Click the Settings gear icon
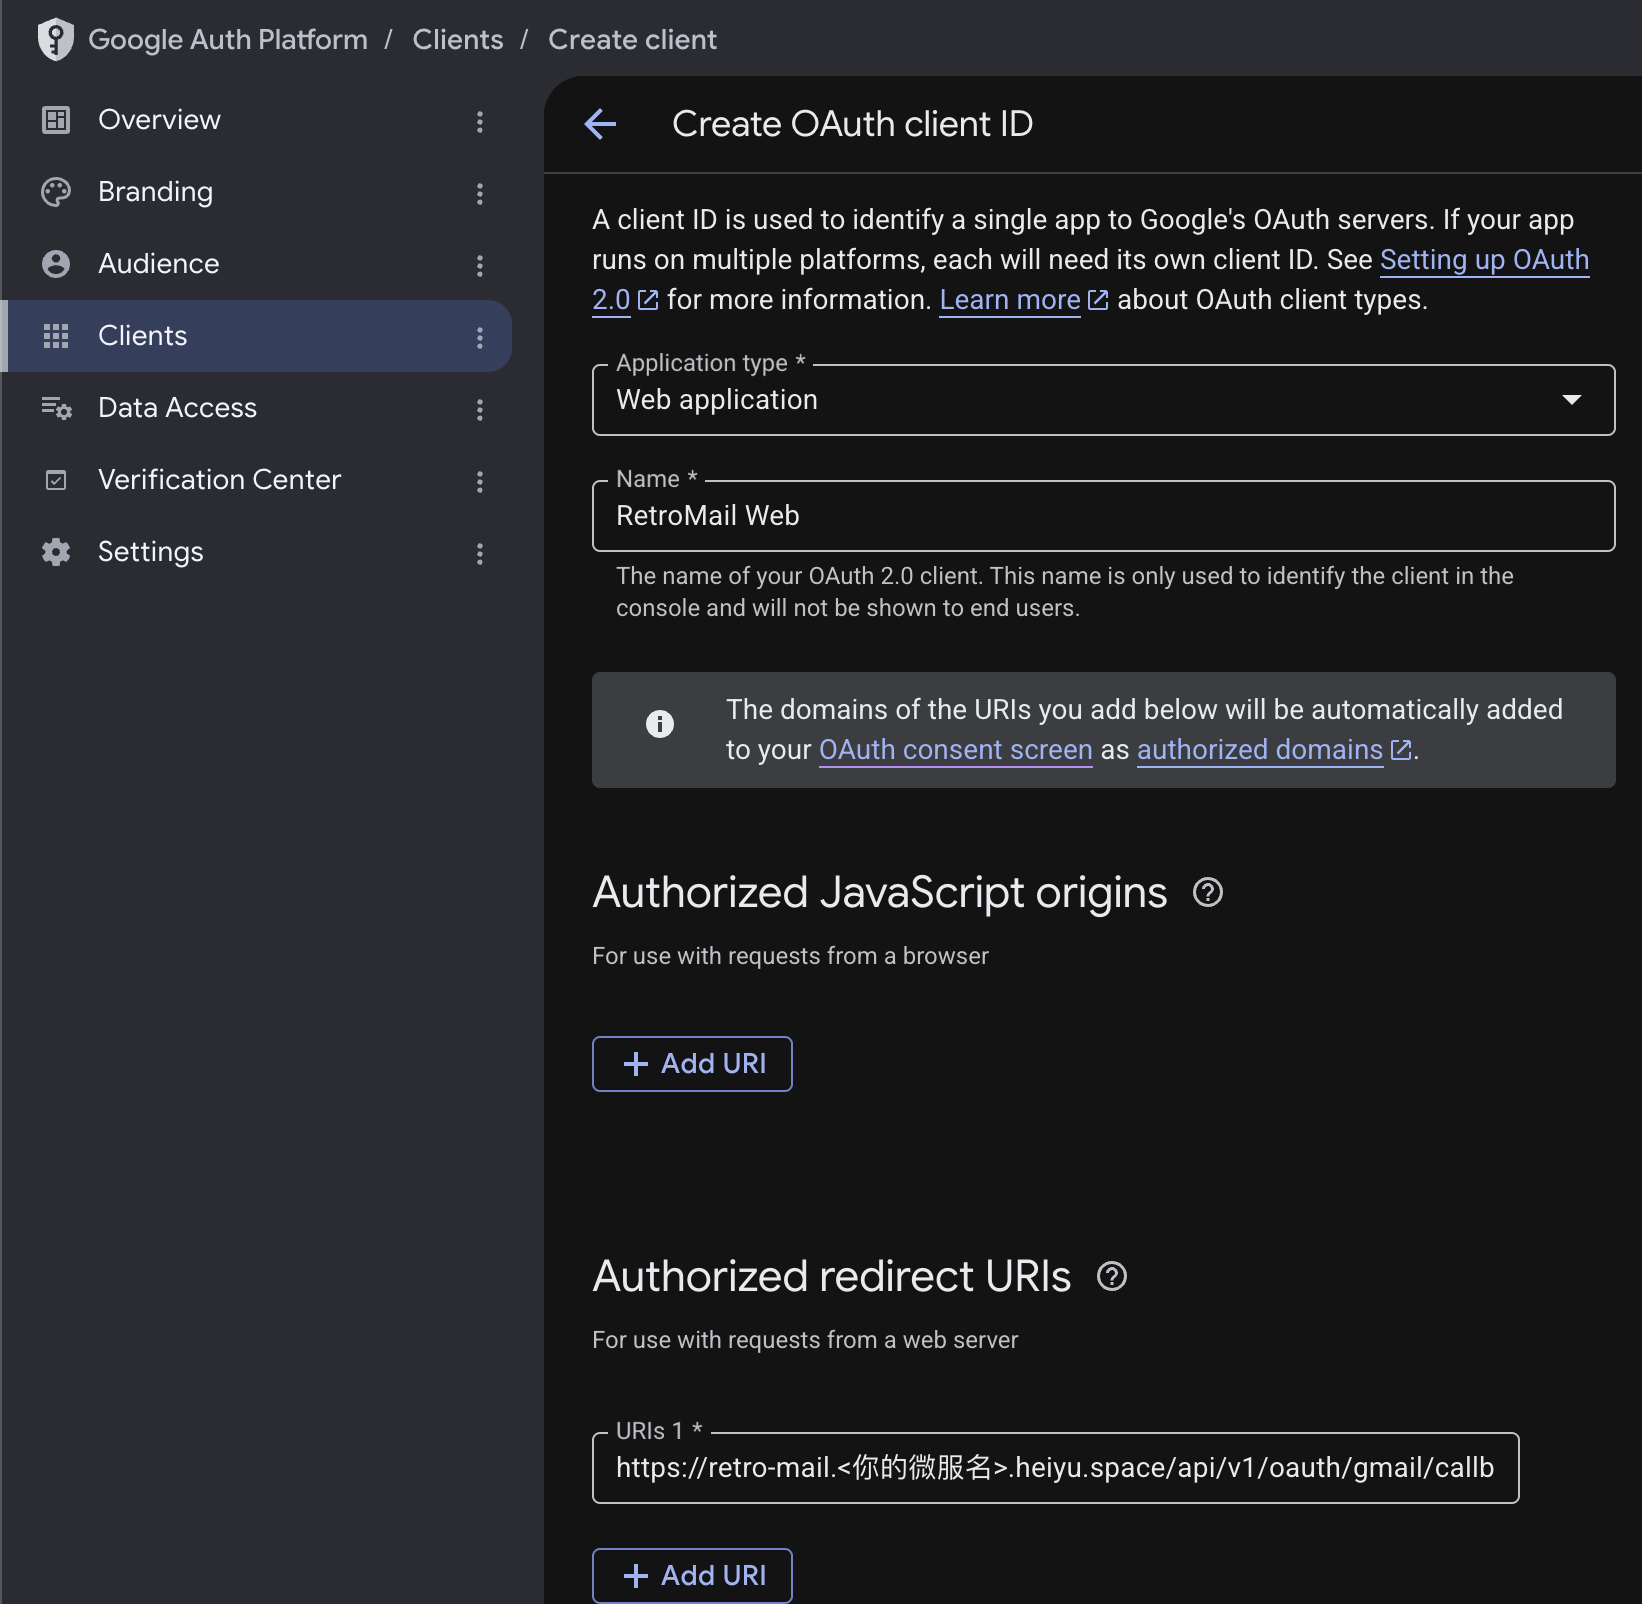1642x1604 pixels. point(56,552)
